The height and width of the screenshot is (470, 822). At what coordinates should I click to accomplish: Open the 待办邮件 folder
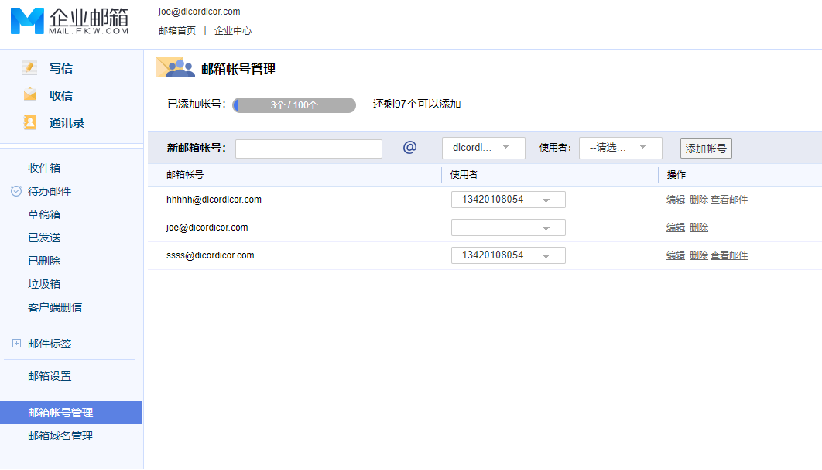(x=50, y=192)
